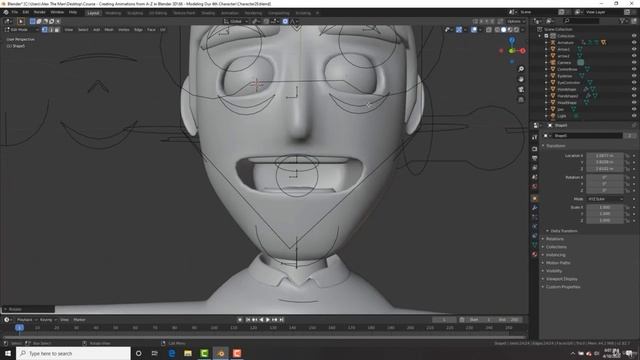Switch to the Layout workspace tab
The height and width of the screenshot is (360, 640).
point(93,13)
